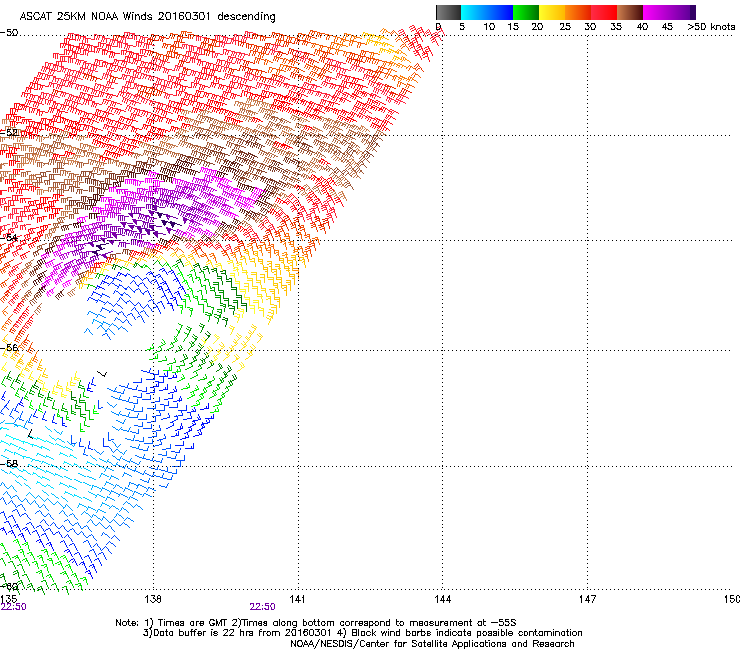Image resolution: width=740 pixels, height=650 pixels.
Task: Click the '25' legend scale number
Action: click(565, 27)
